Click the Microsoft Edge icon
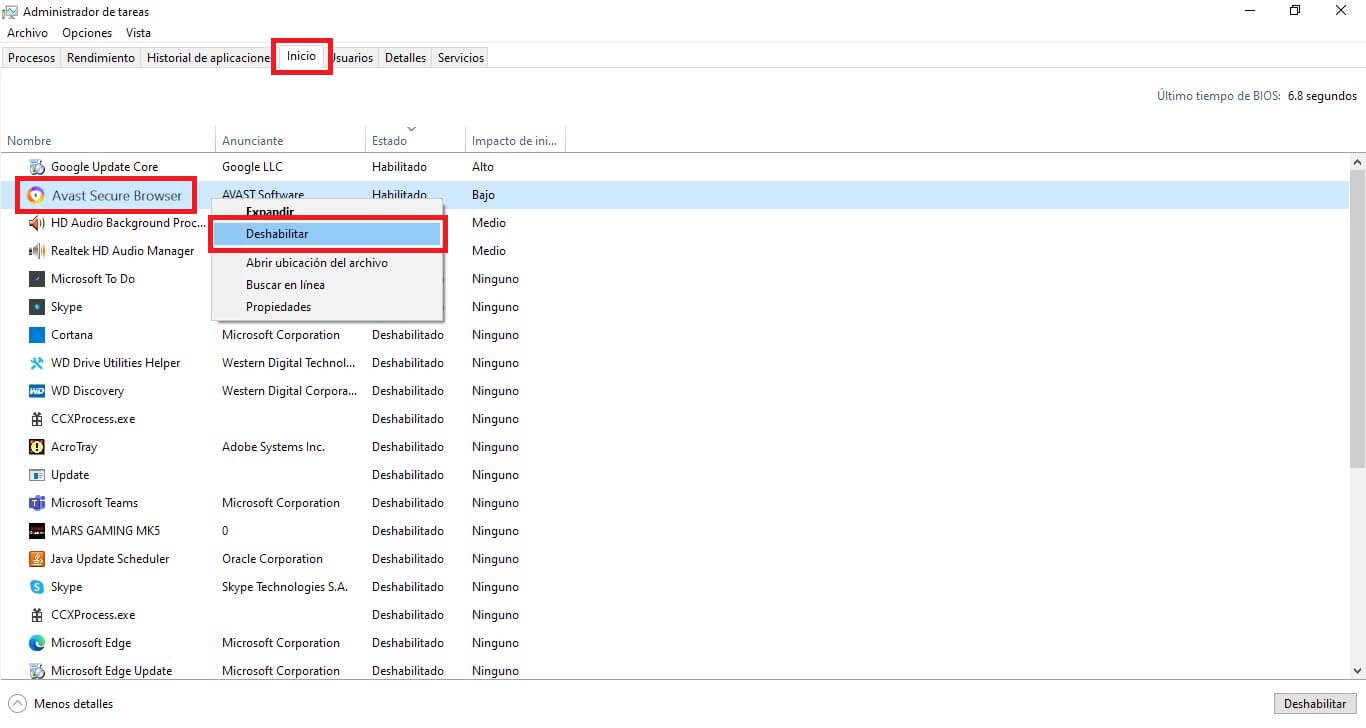This screenshot has width=1366, height=728. tap(37, 643)
